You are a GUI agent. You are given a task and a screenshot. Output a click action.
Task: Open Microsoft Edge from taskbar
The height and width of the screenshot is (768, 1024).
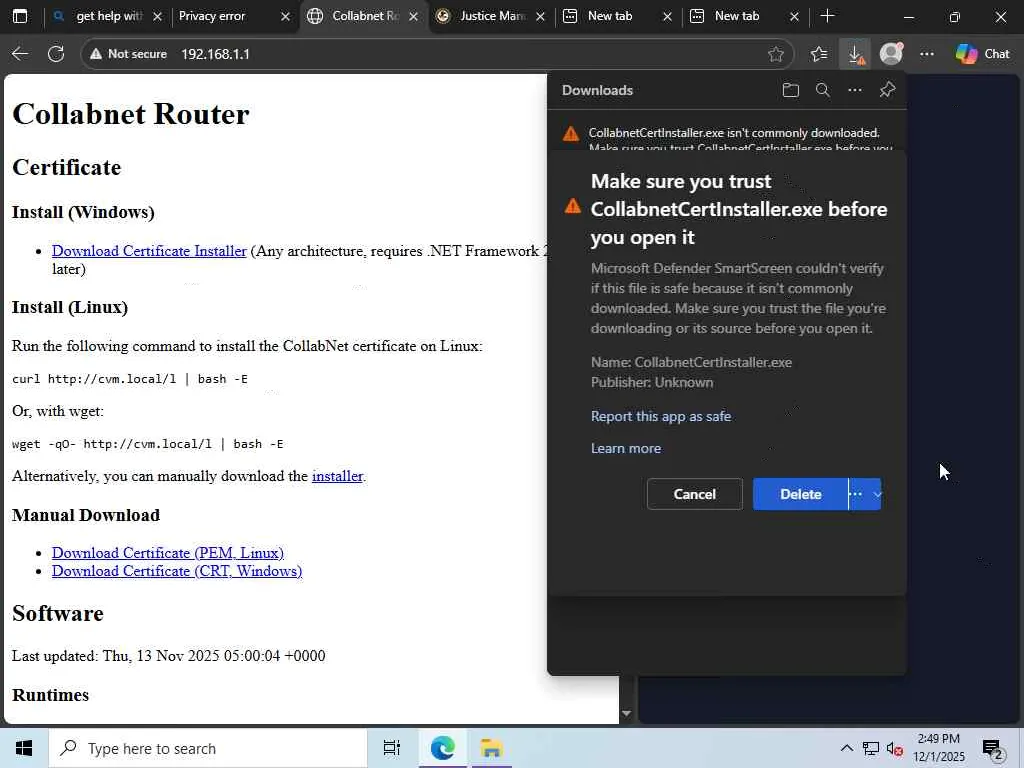(x=442, y=748)
